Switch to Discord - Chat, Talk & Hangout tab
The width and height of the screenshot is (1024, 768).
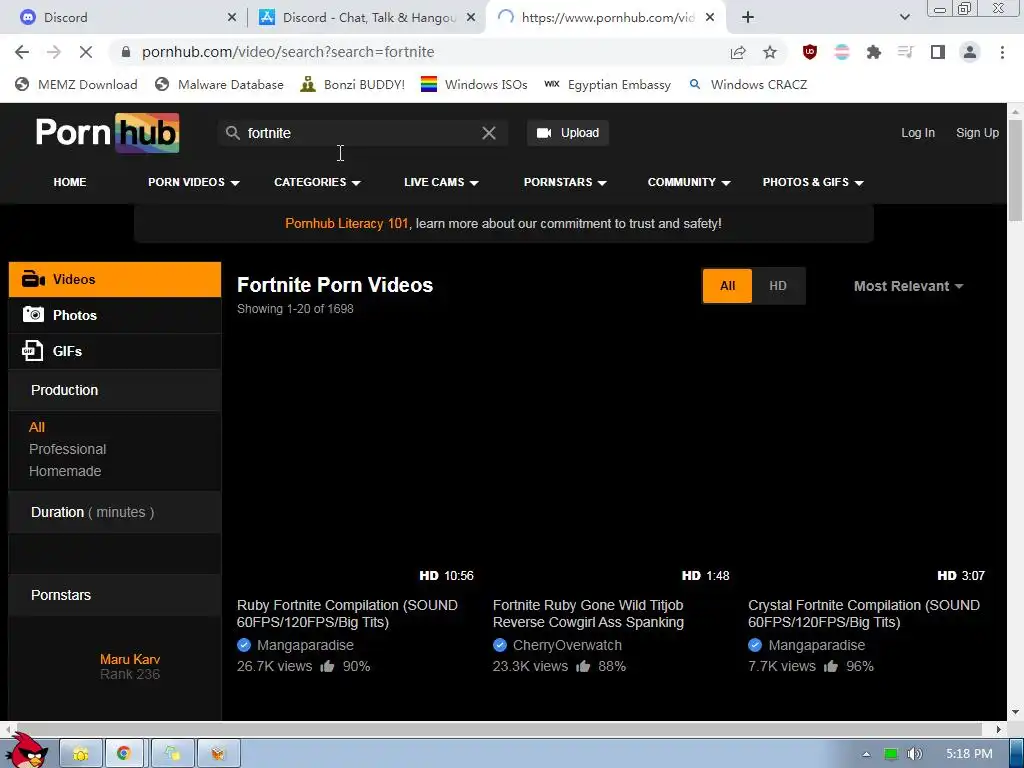click(368, 18)
